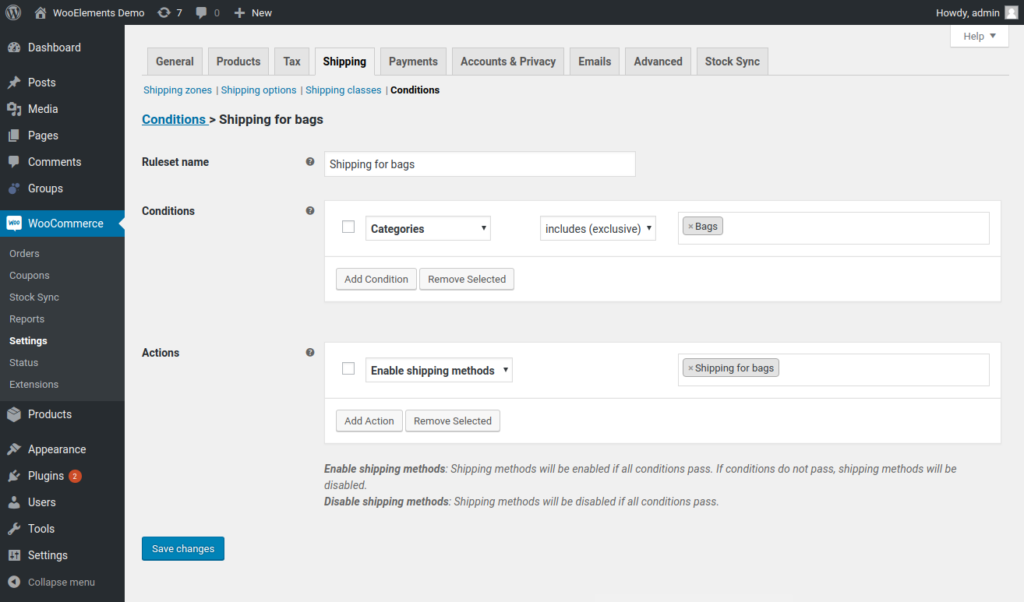
Task: Expand the Help dropdown top right
Action: [978, 35]
